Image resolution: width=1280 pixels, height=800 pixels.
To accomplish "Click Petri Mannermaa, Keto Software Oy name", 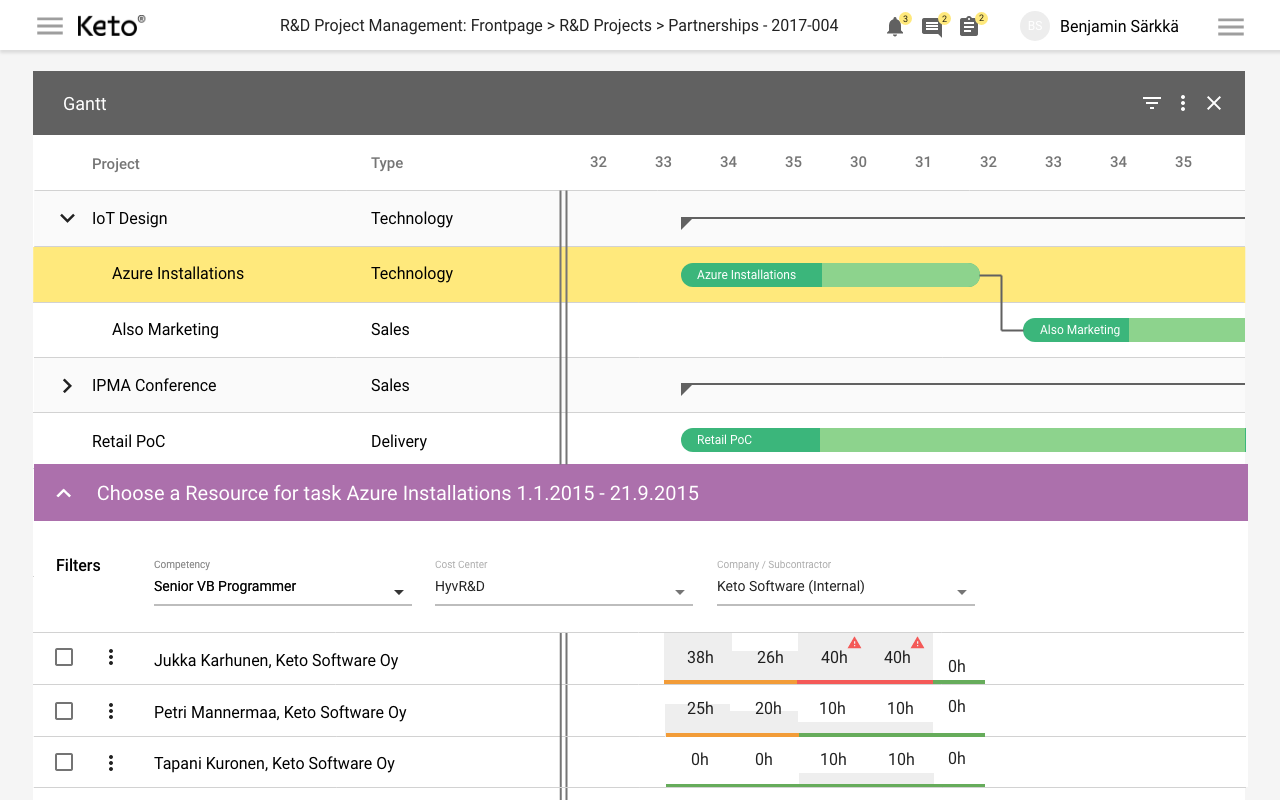I will [280, 712].
